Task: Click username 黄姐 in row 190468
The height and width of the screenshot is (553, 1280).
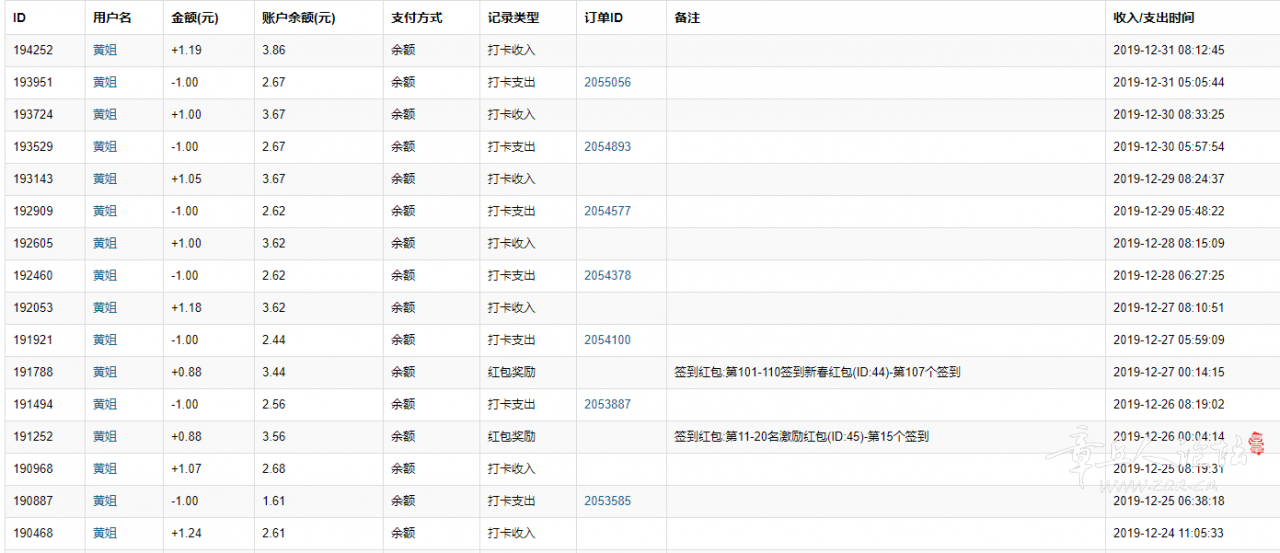Action: coord(105,533)
